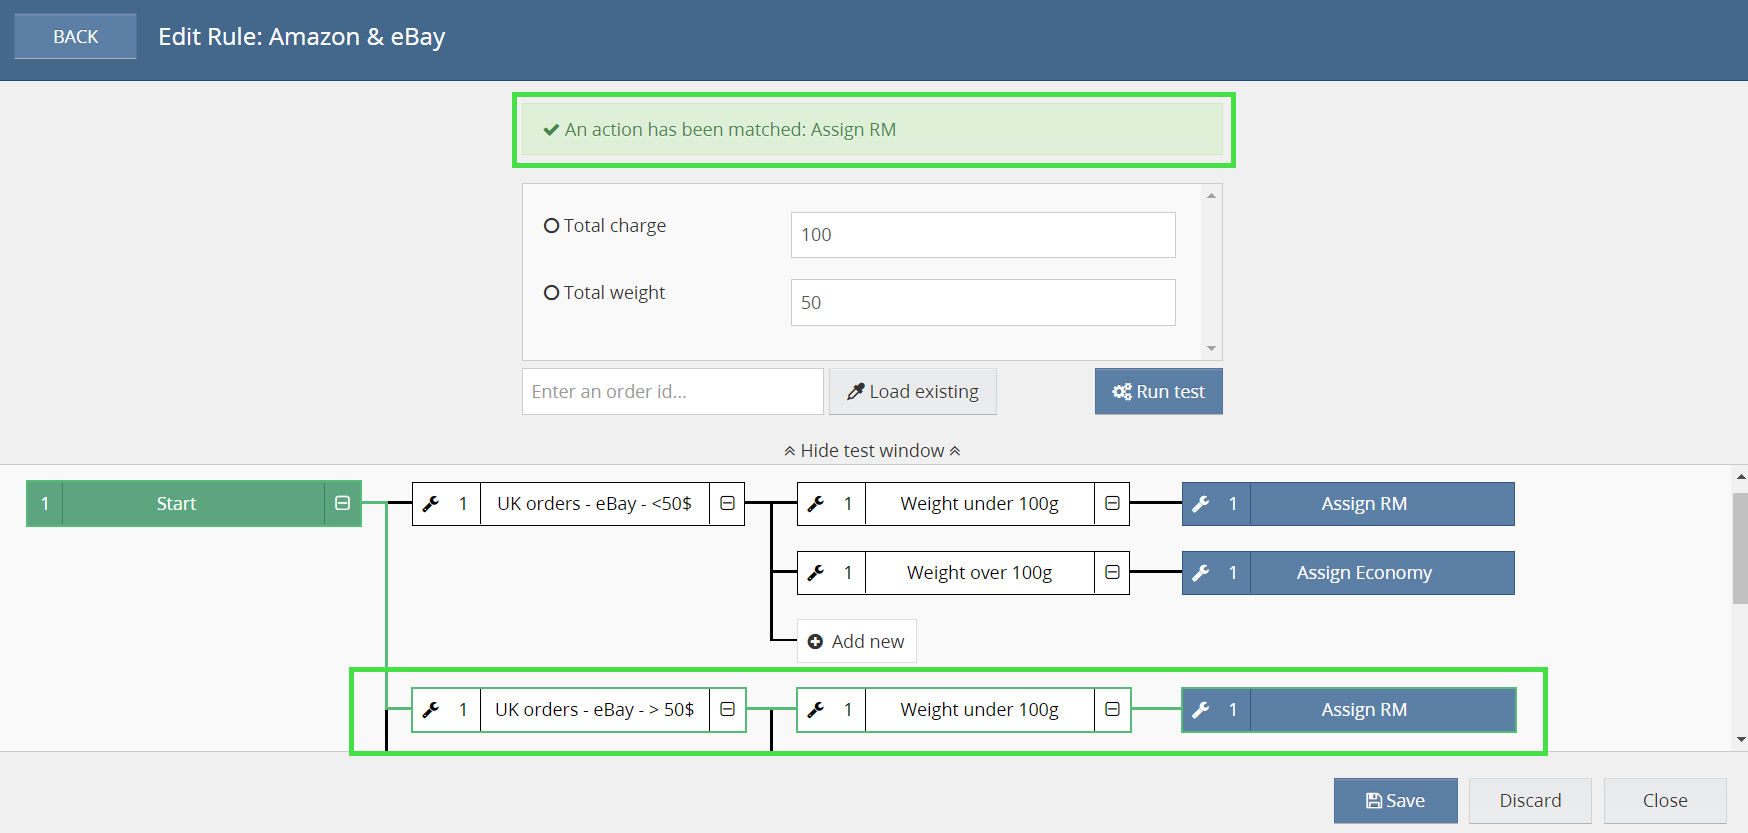Click wrench icon on top Assign RM action

1201,504
